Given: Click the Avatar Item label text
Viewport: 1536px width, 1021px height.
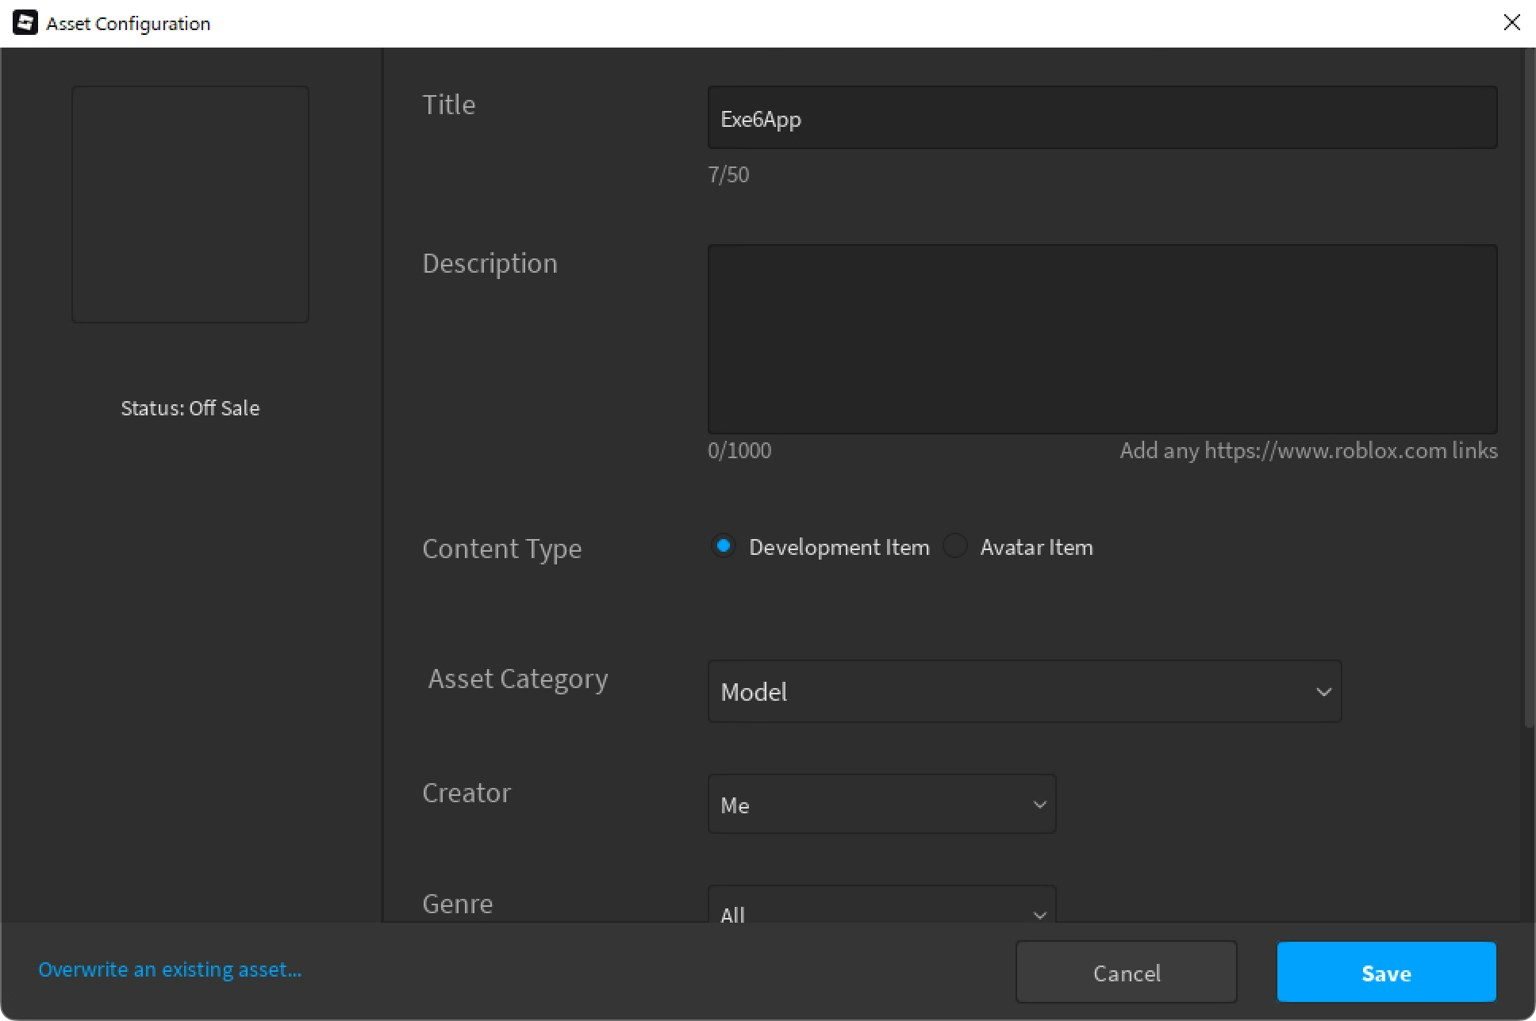Looking at the screenshot, I should (1036, 547).
